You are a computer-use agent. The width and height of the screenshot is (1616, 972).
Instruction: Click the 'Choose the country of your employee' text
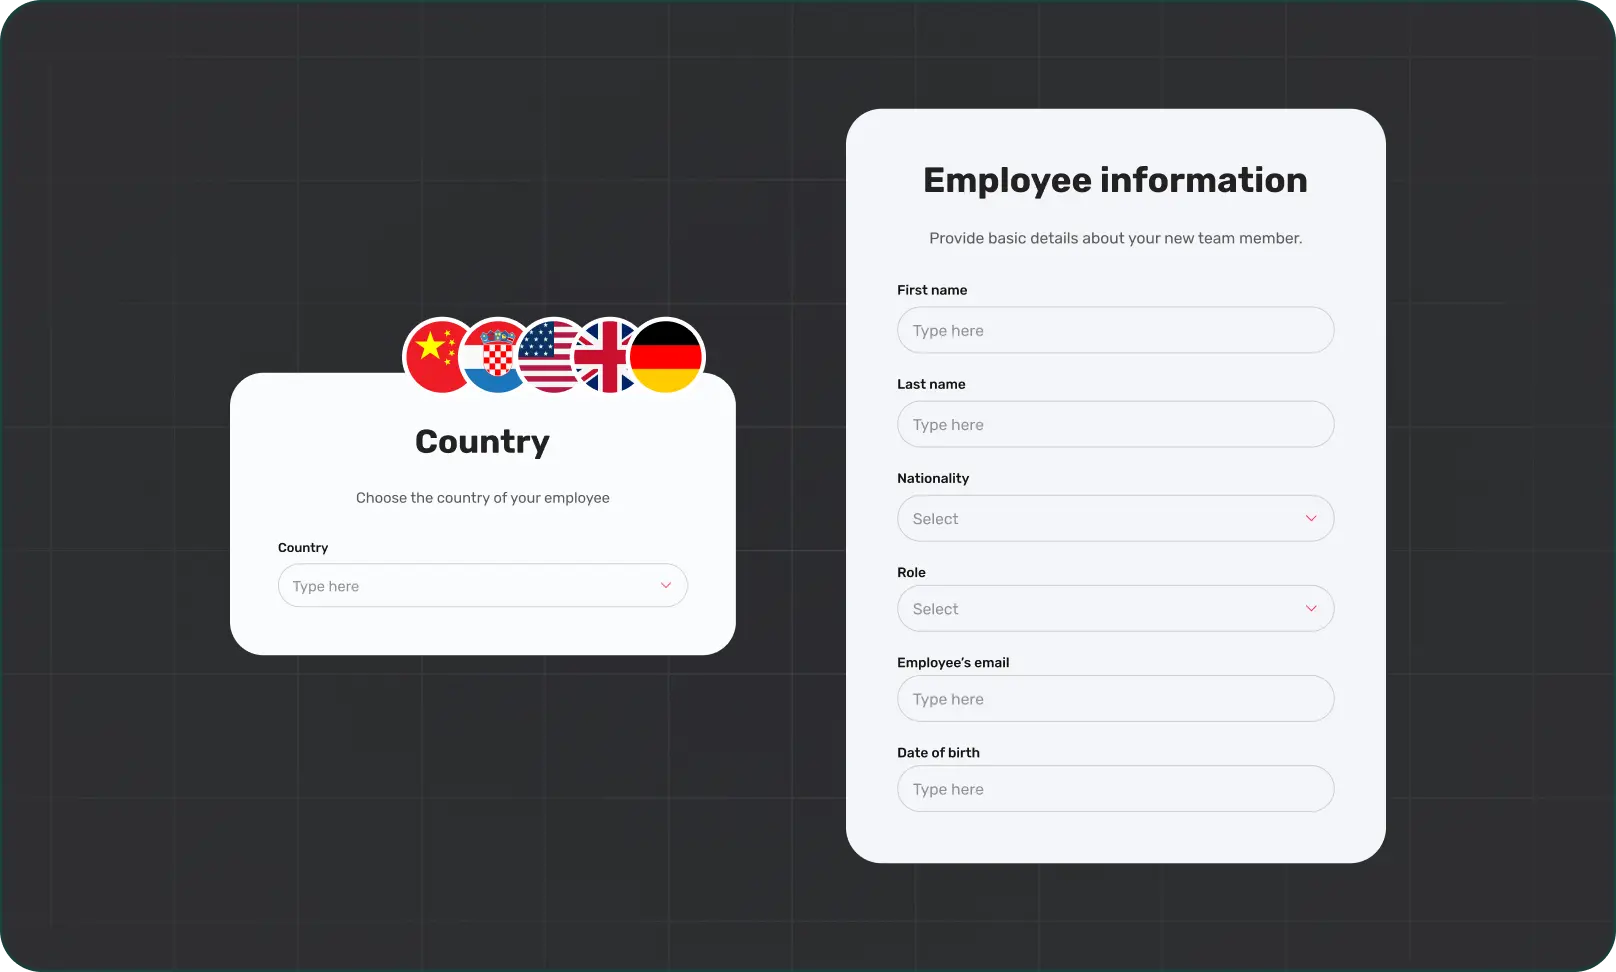[x=482, y=498]
